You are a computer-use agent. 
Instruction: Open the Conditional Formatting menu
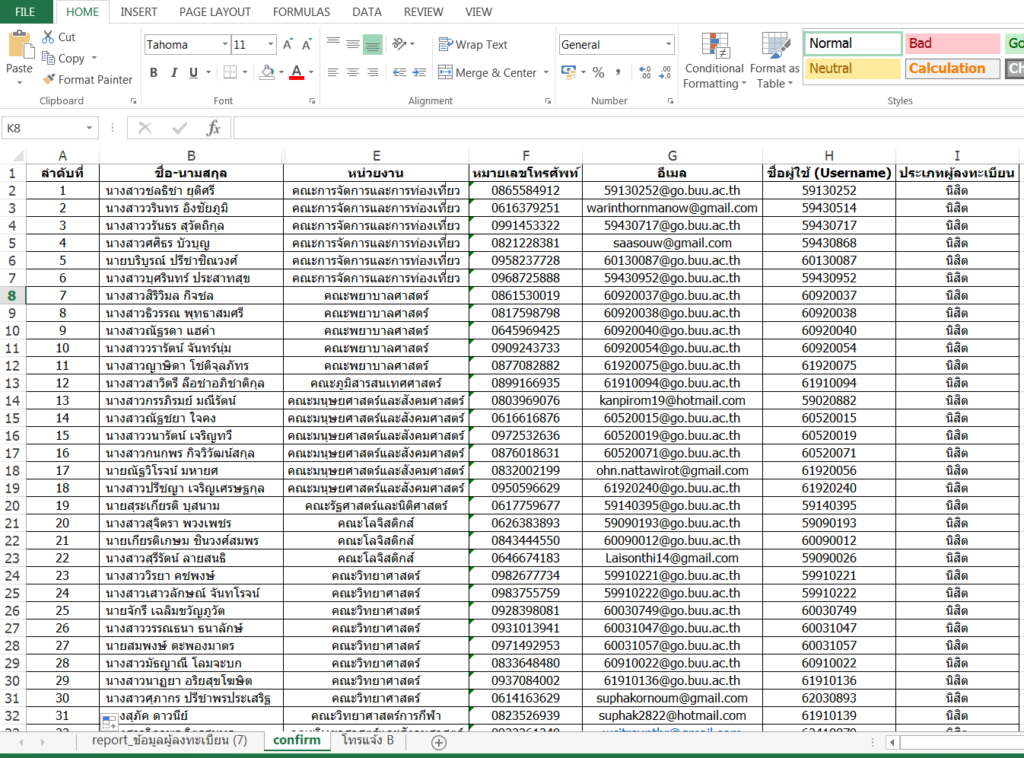coord(714,62)
